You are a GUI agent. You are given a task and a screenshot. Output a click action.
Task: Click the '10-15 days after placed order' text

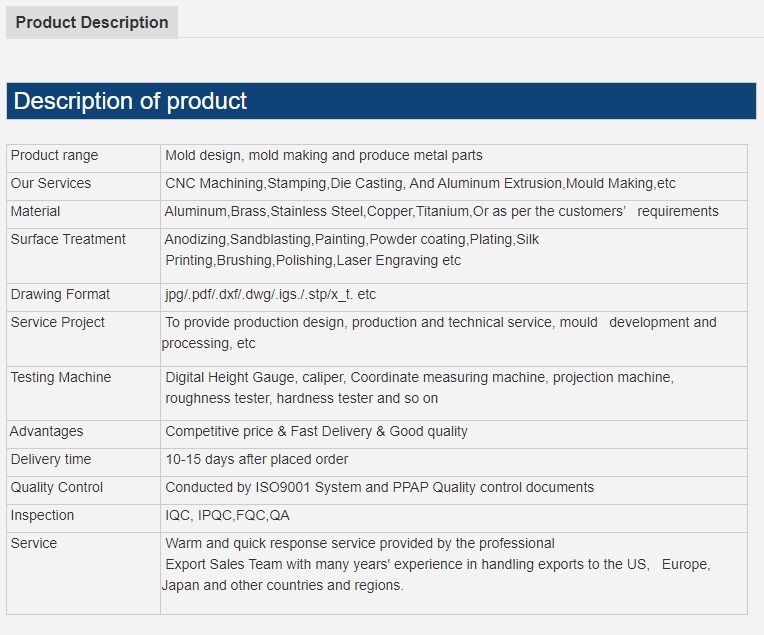pos(257,460)
